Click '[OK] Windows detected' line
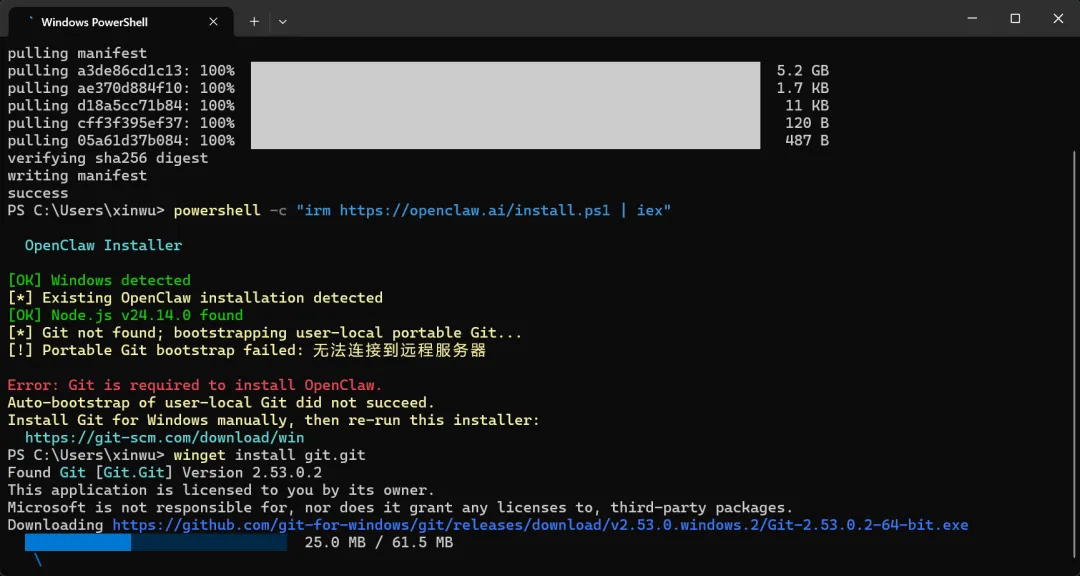1080x576 pixels. 99,280
